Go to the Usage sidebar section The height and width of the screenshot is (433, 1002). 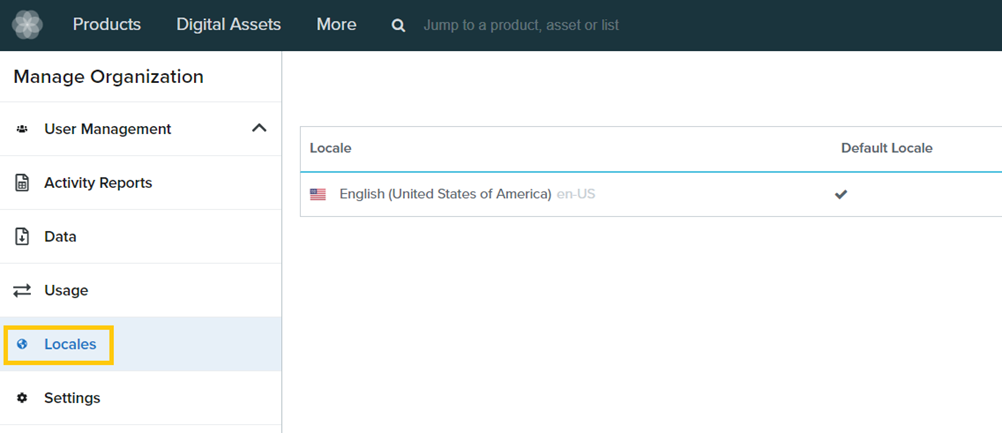(141, 291)
